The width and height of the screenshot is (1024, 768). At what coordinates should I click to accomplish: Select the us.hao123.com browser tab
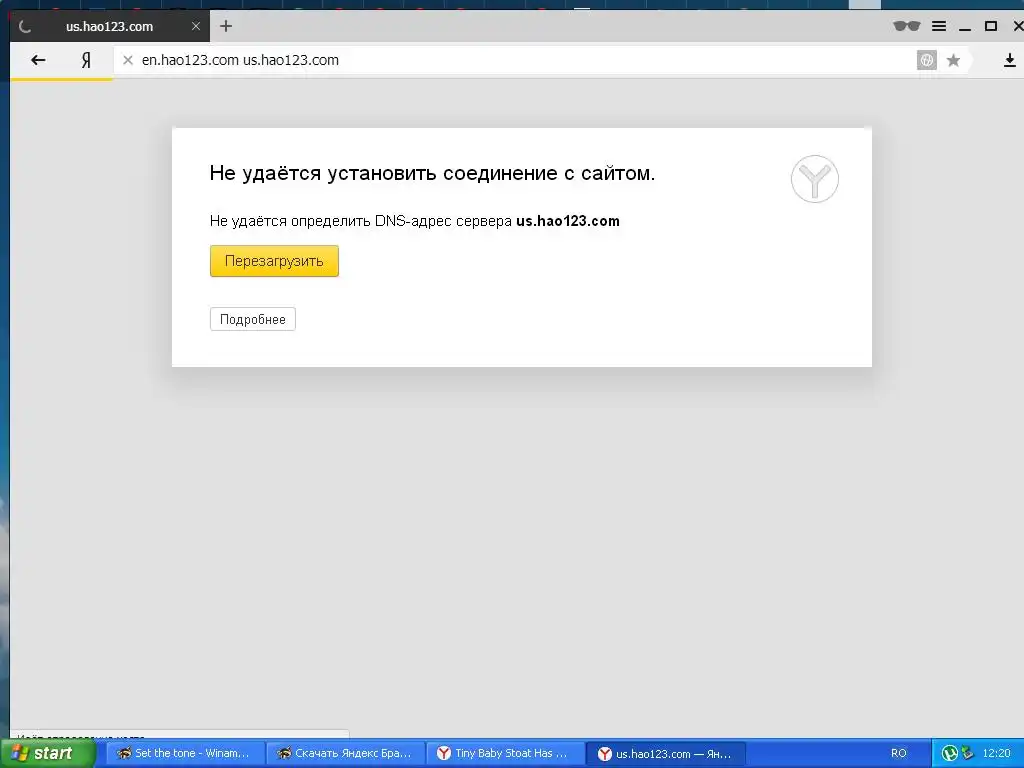pos(110,26)
